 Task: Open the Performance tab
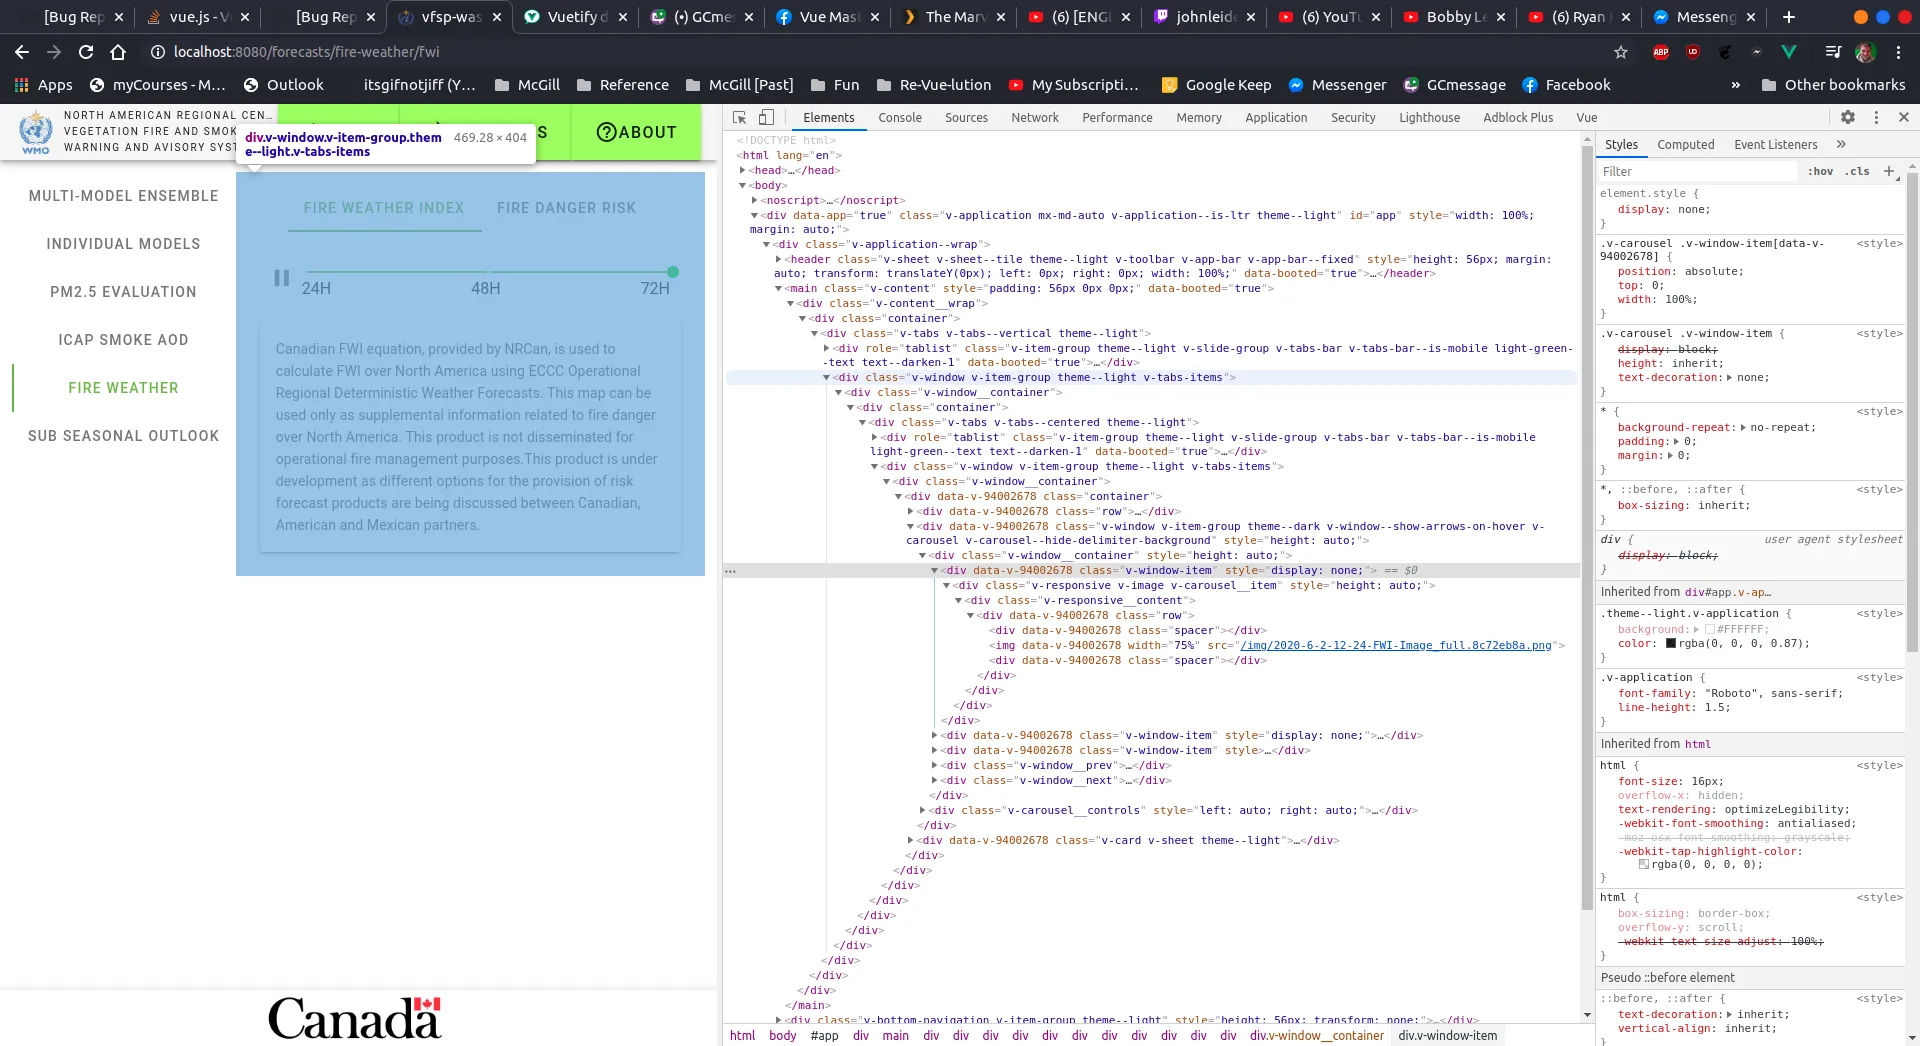(x=1117, y=117)
